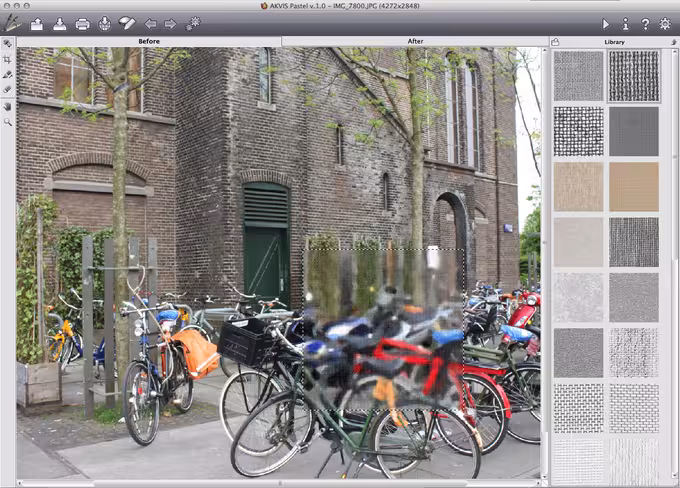The width and height of the screenshot is (680, 488).
Task: Click the image horizontal scrollbar
Action: tap(280, 483)
